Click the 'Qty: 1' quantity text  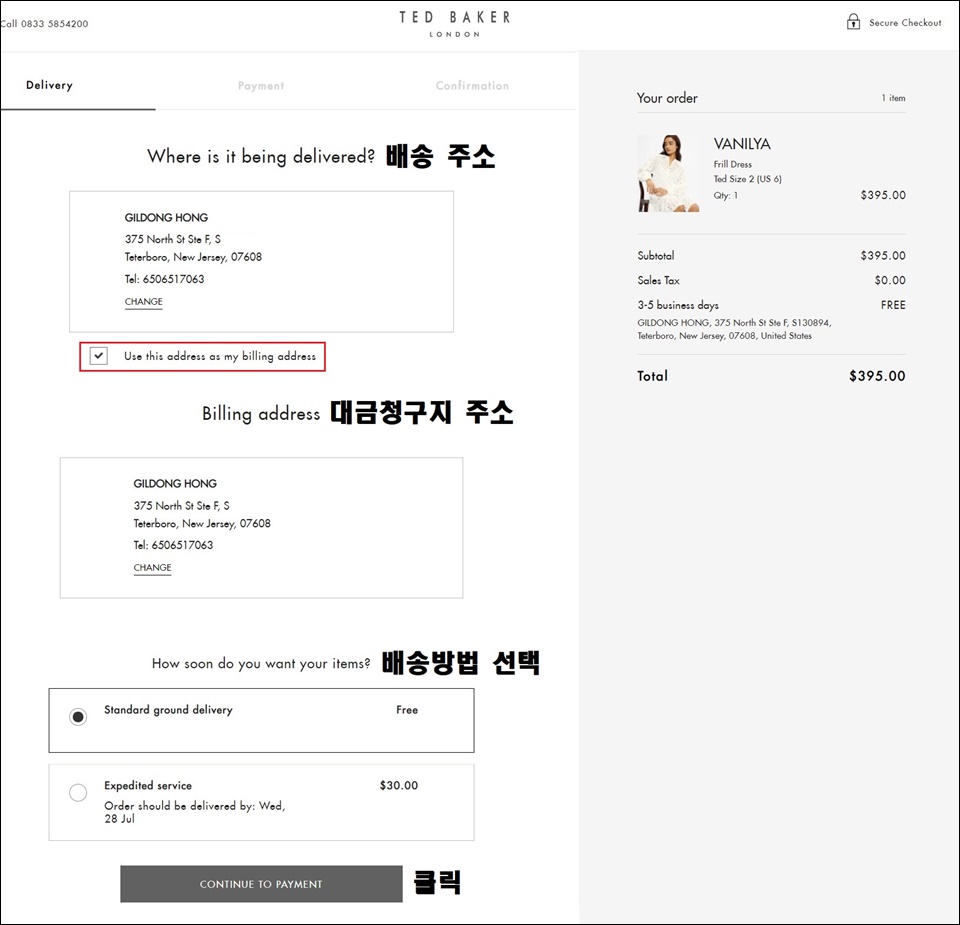(726, 195)
